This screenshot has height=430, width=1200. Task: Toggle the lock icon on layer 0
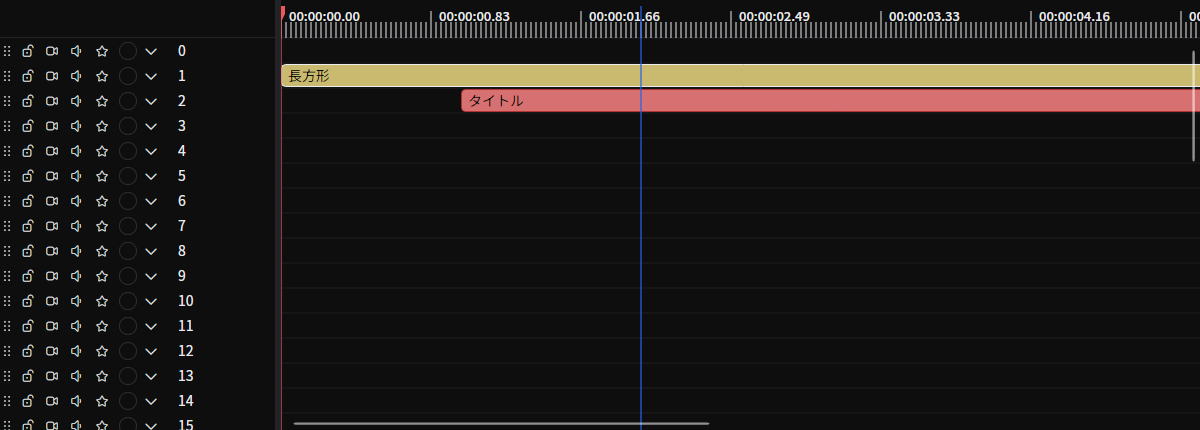(x=28, y=51)
